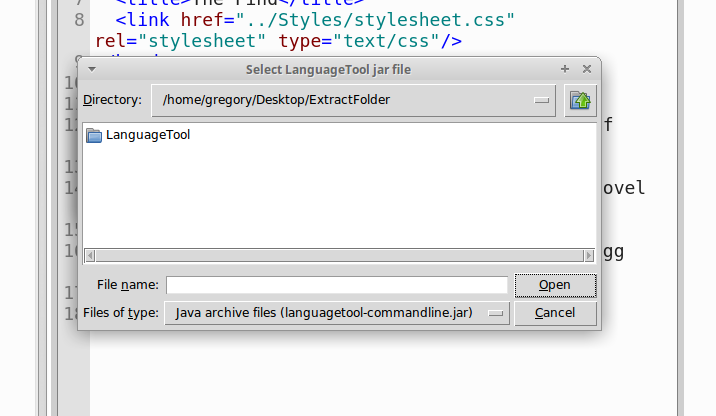
Task: Open the dialog window menu arrow
Action: pos(92,69)
